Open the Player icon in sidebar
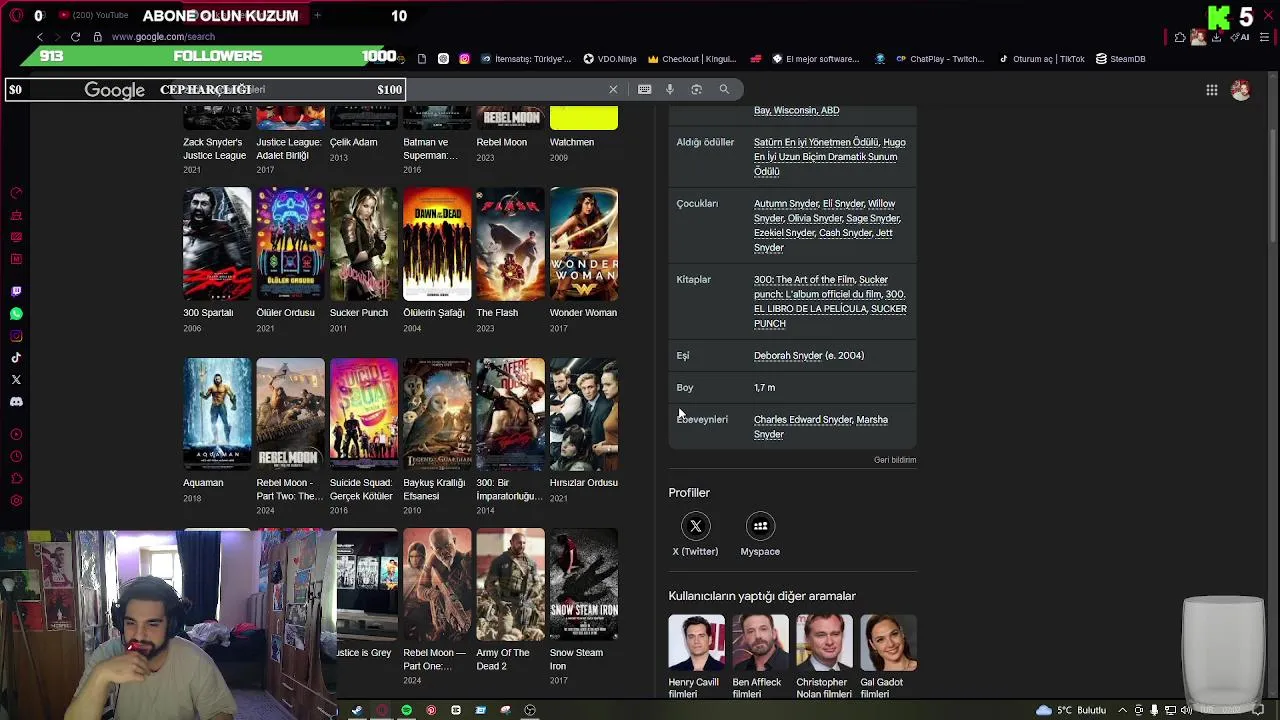The height and width of the screenshot is (720, 1280). tap(16, 434)
